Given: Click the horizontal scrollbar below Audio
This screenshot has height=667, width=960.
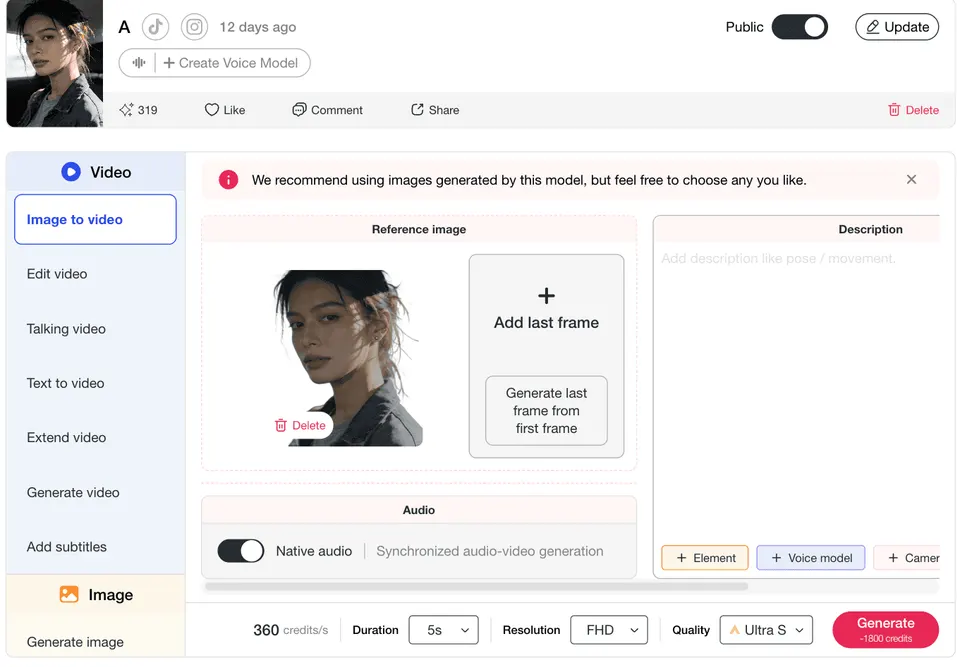Looking at the screenshot, I should 476,586.
